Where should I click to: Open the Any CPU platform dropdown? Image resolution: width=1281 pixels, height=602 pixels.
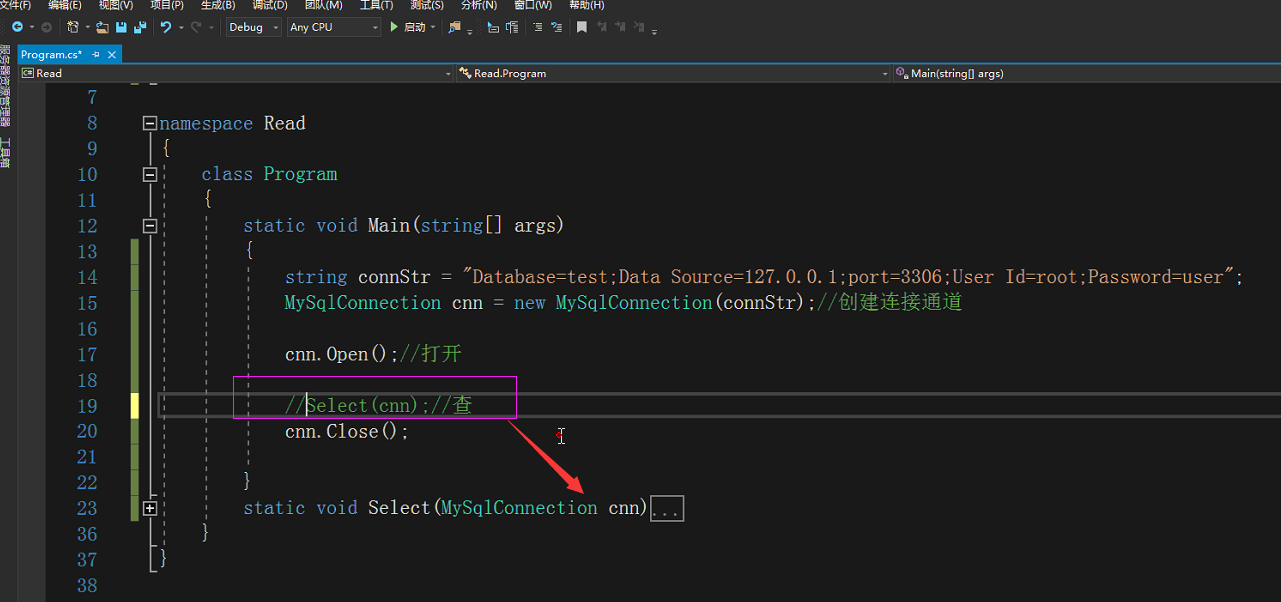click(x=333, y=27)
